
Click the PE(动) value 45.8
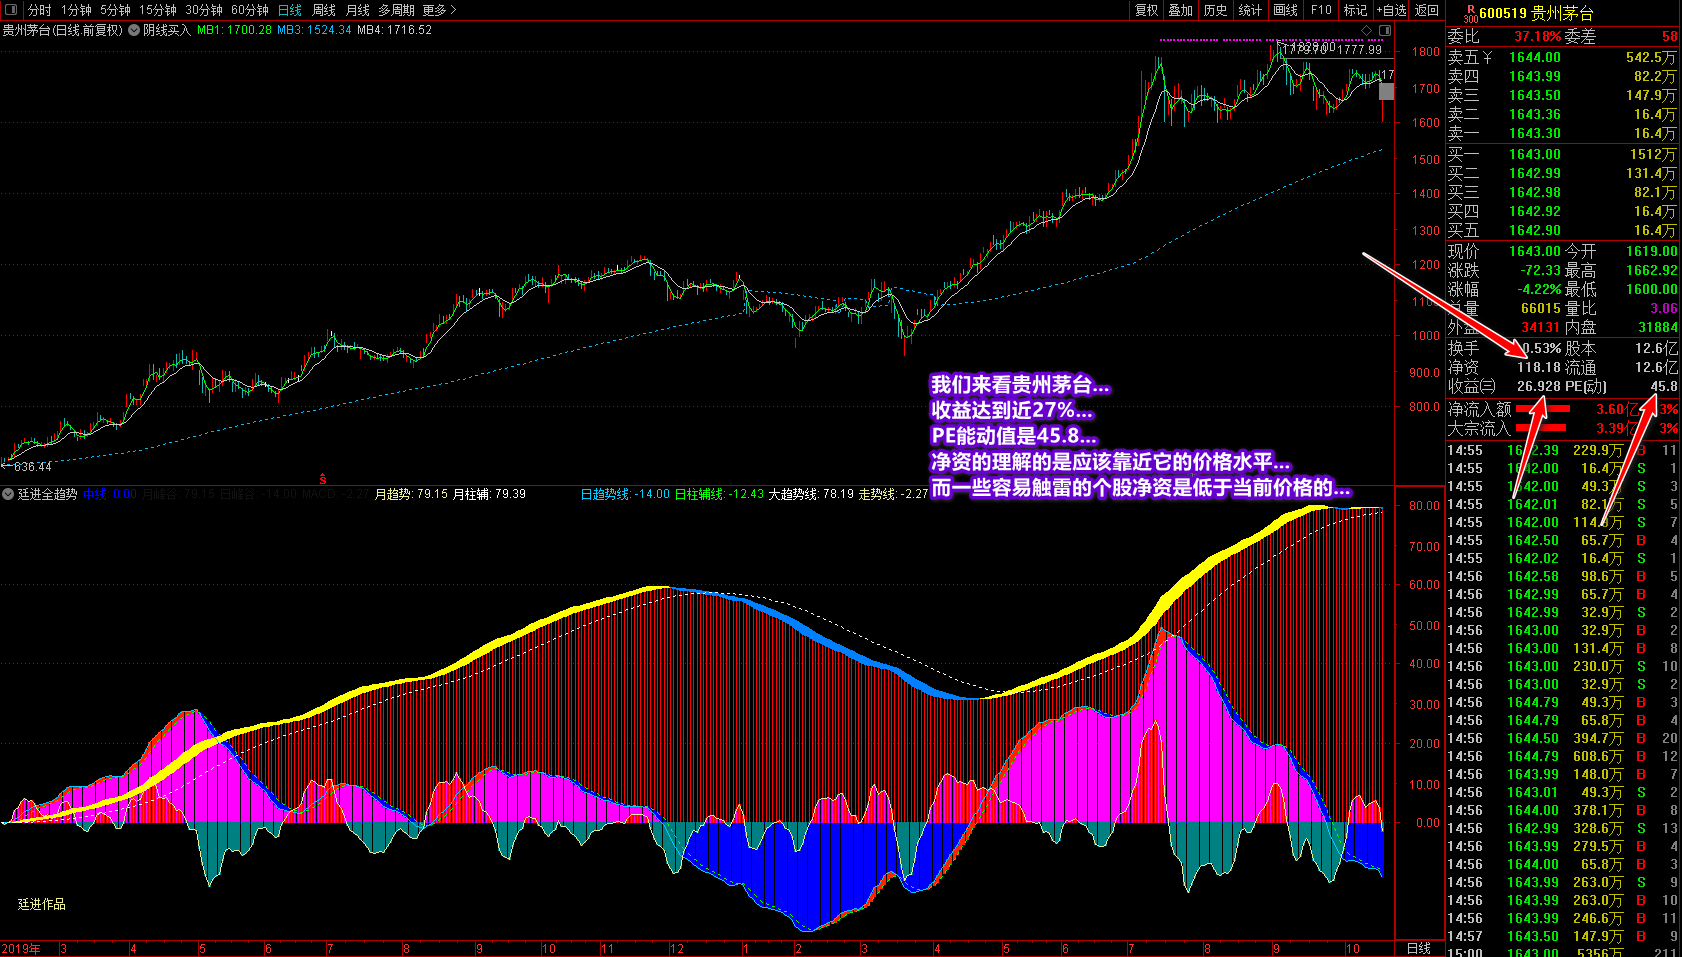(x=1664, y=386)
